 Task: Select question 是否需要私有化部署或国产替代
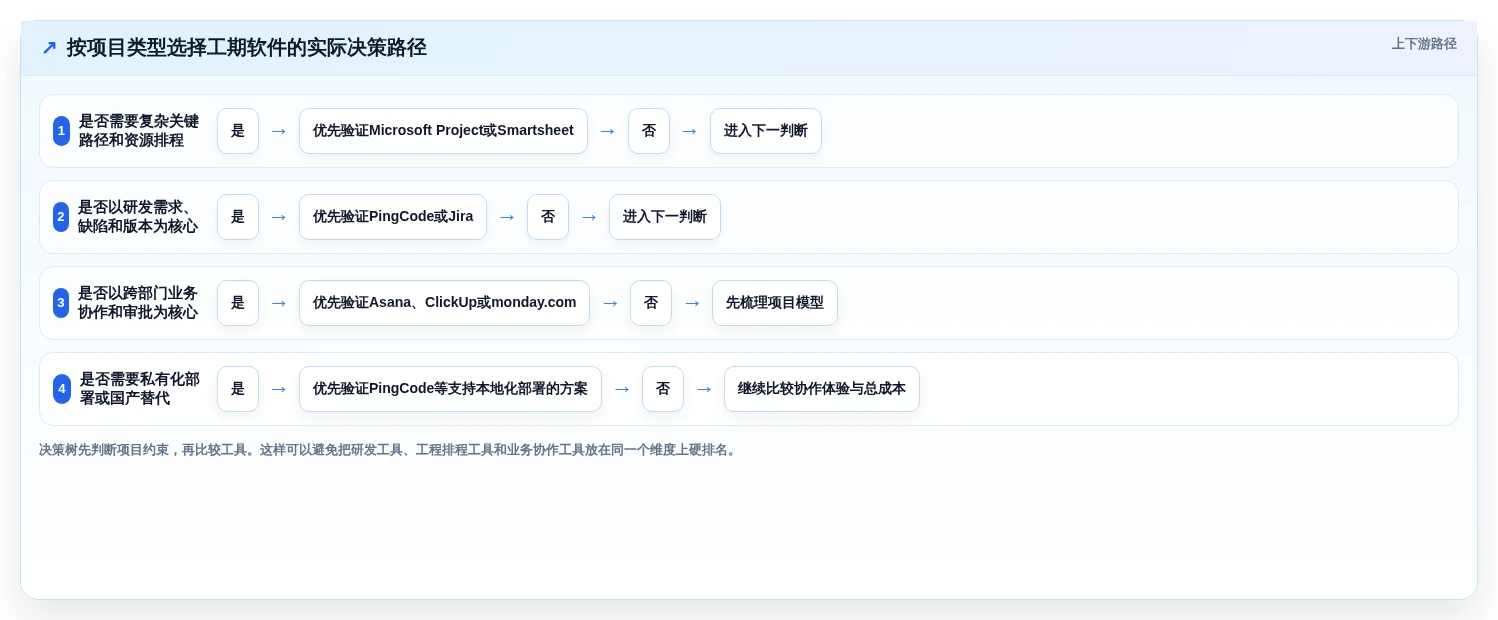140,389
